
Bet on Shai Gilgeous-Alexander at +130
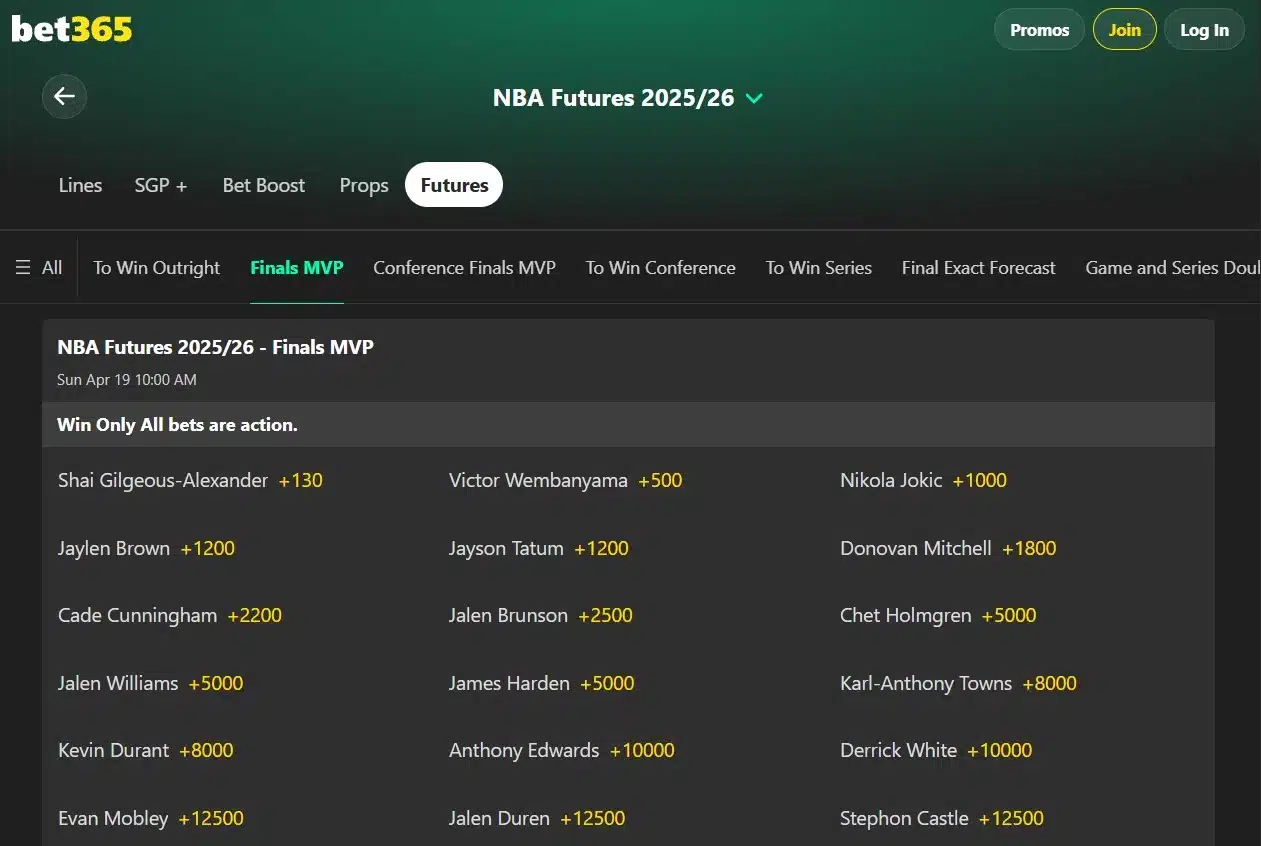189,480
